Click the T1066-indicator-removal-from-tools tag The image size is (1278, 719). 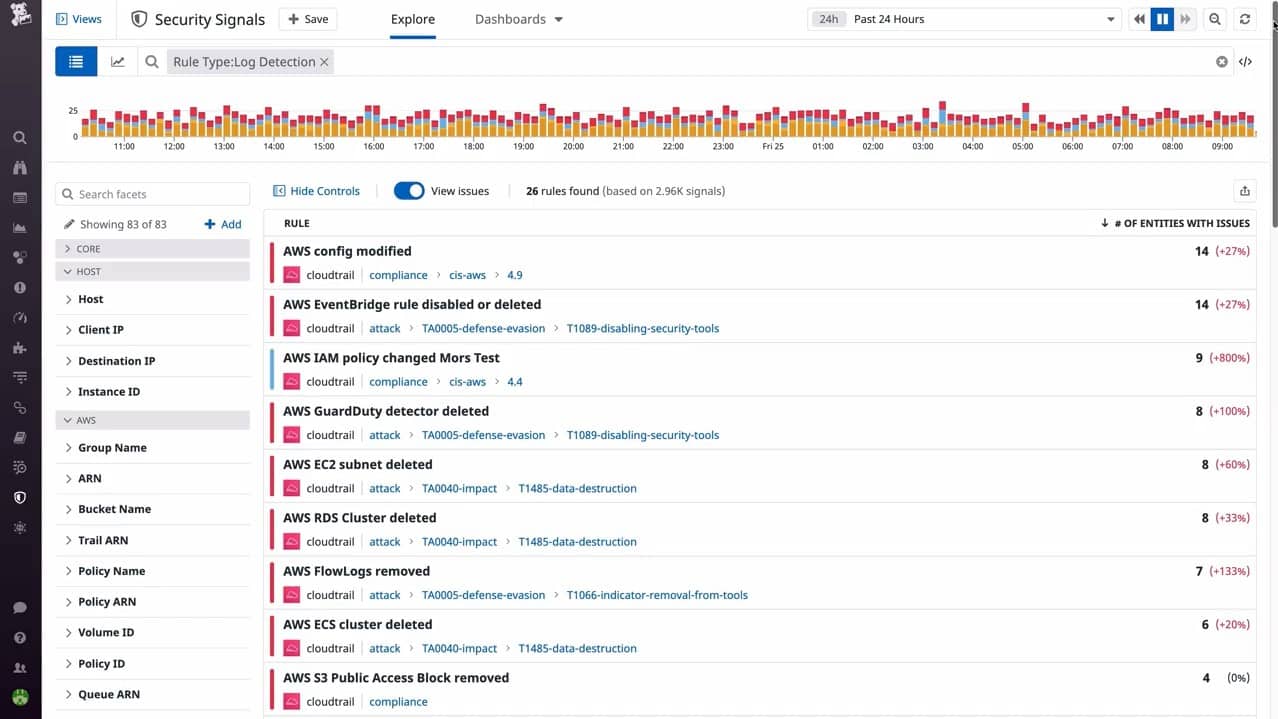(657, 595)
